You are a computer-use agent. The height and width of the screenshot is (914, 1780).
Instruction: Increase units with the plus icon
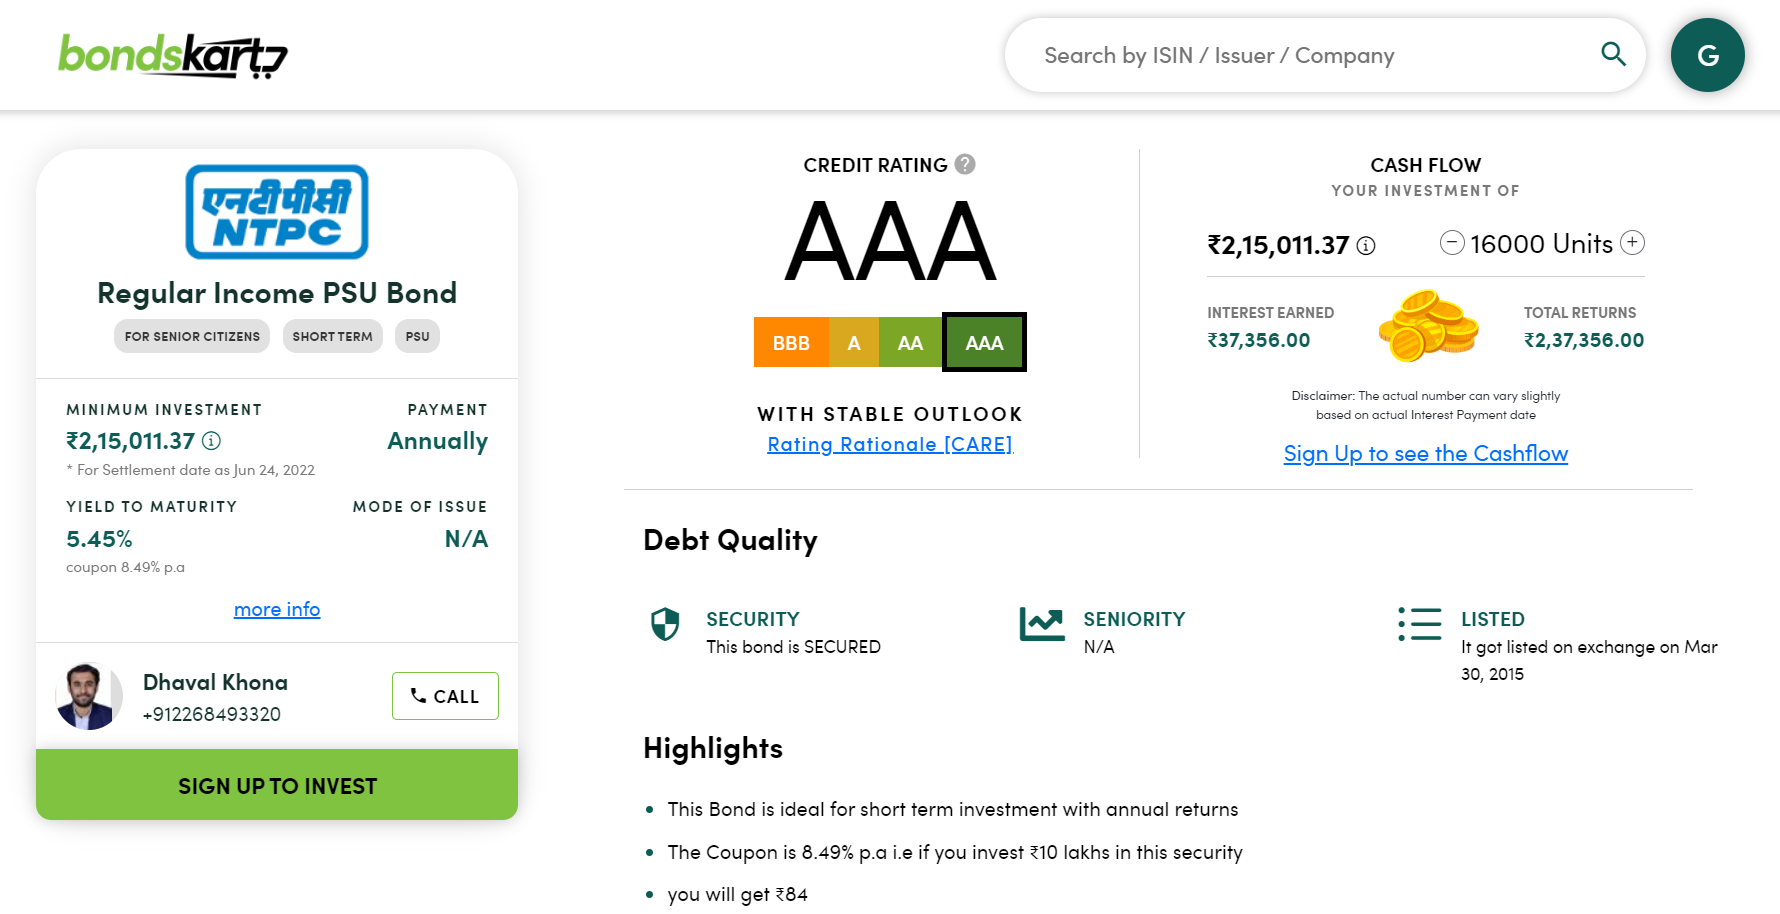coord(1632,243)
